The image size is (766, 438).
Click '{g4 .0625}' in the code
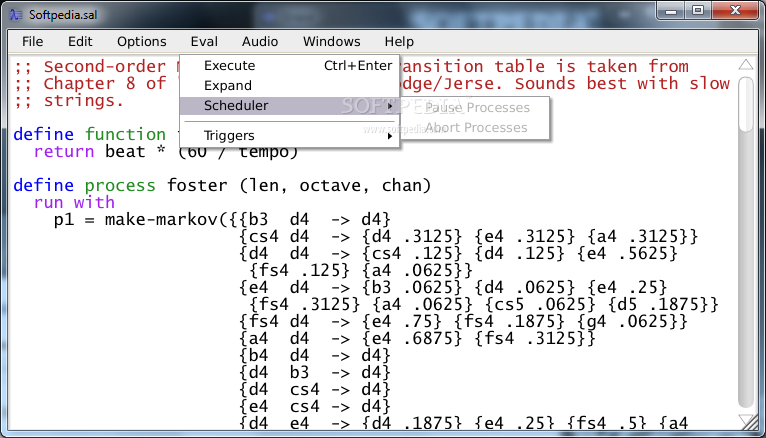(x=627, y=322)
